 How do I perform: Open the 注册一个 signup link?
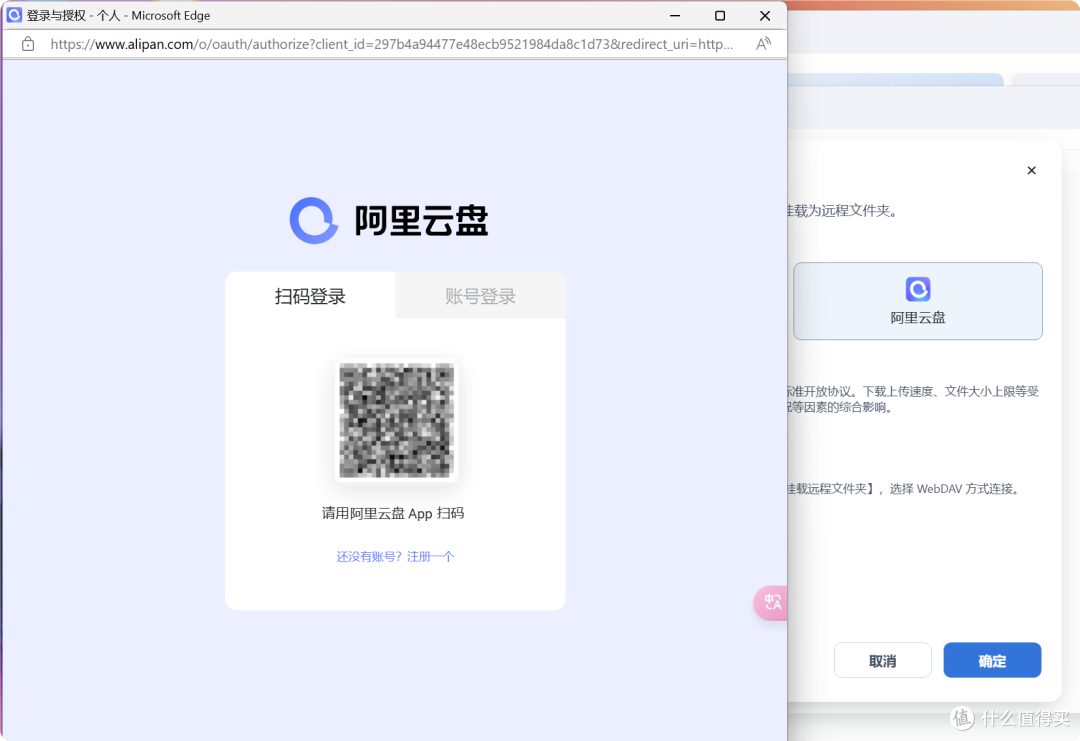pyautogui.click(x=430, y=556)
